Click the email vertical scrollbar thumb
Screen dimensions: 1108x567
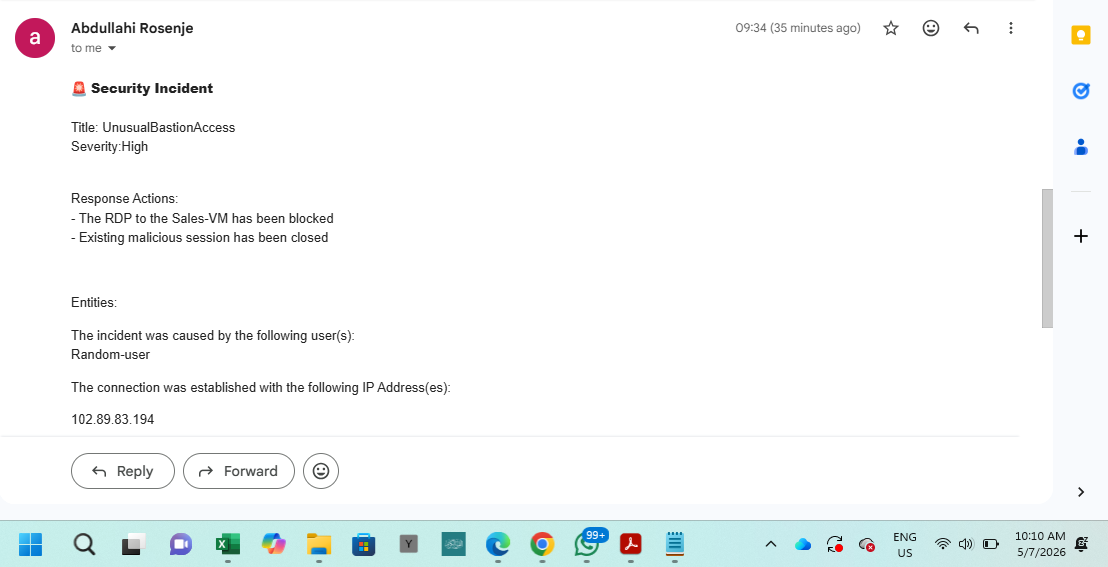click(x=1047, y=258)
